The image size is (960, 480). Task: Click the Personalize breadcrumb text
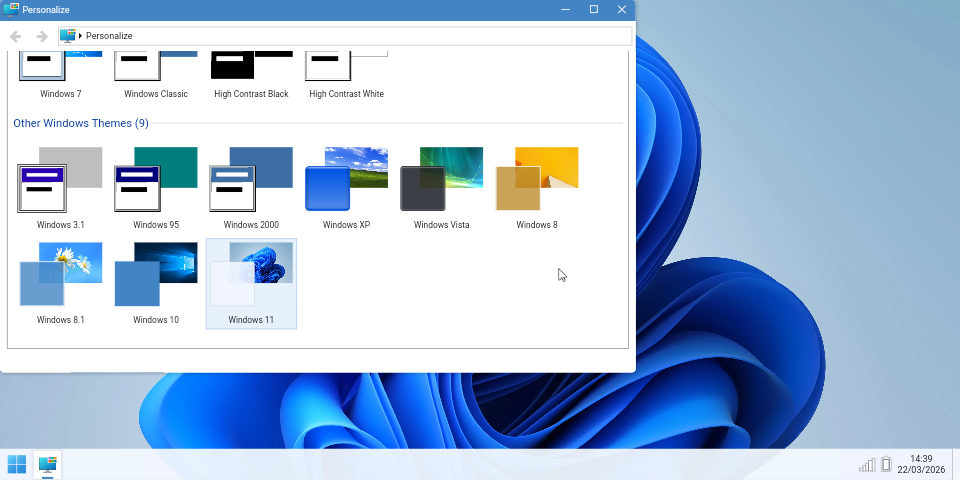point(109,36)
